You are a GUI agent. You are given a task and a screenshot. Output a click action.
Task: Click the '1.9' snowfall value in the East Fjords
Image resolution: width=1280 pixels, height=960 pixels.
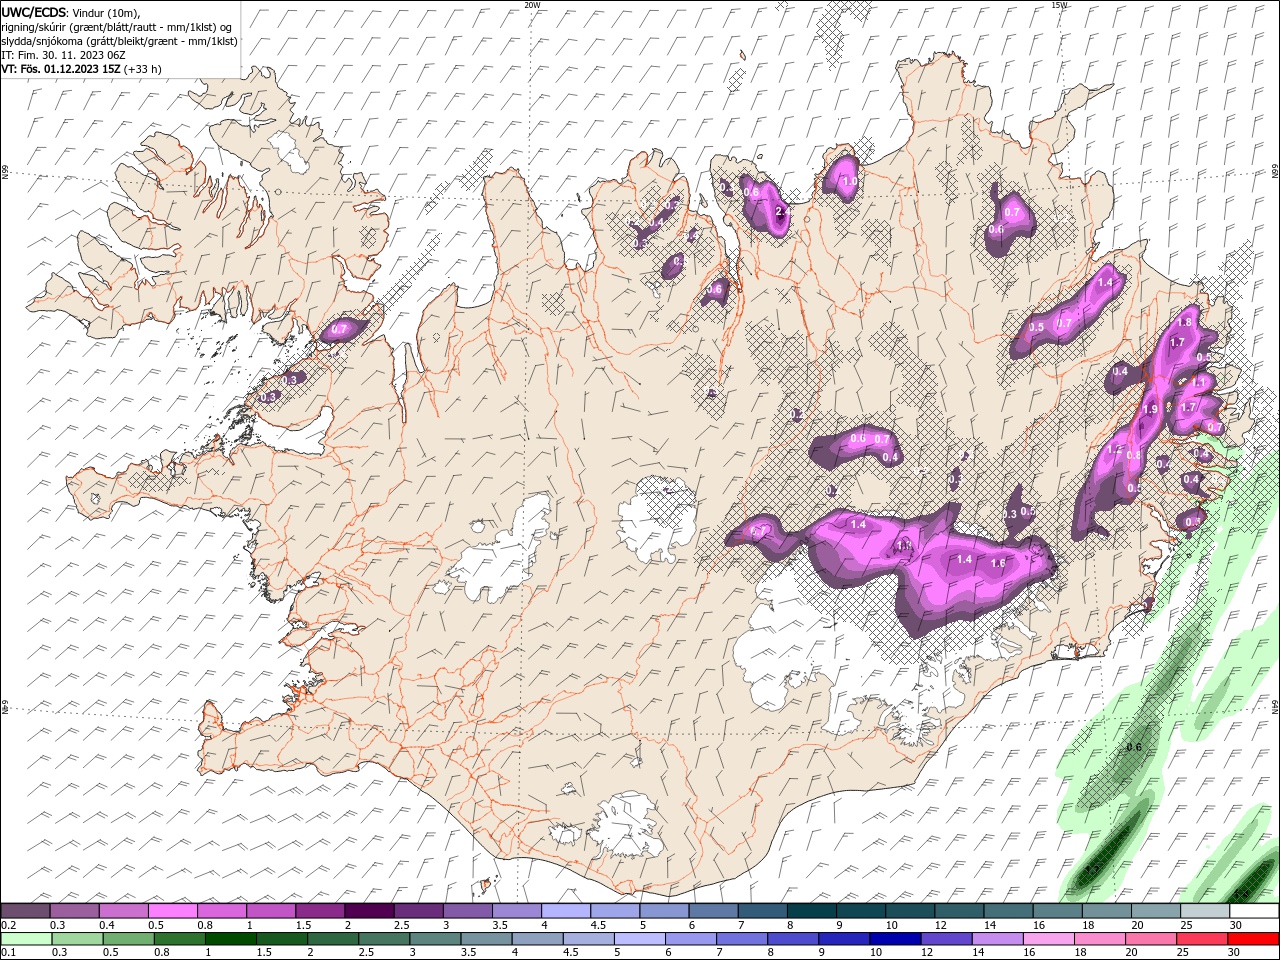coord(1150,410)
